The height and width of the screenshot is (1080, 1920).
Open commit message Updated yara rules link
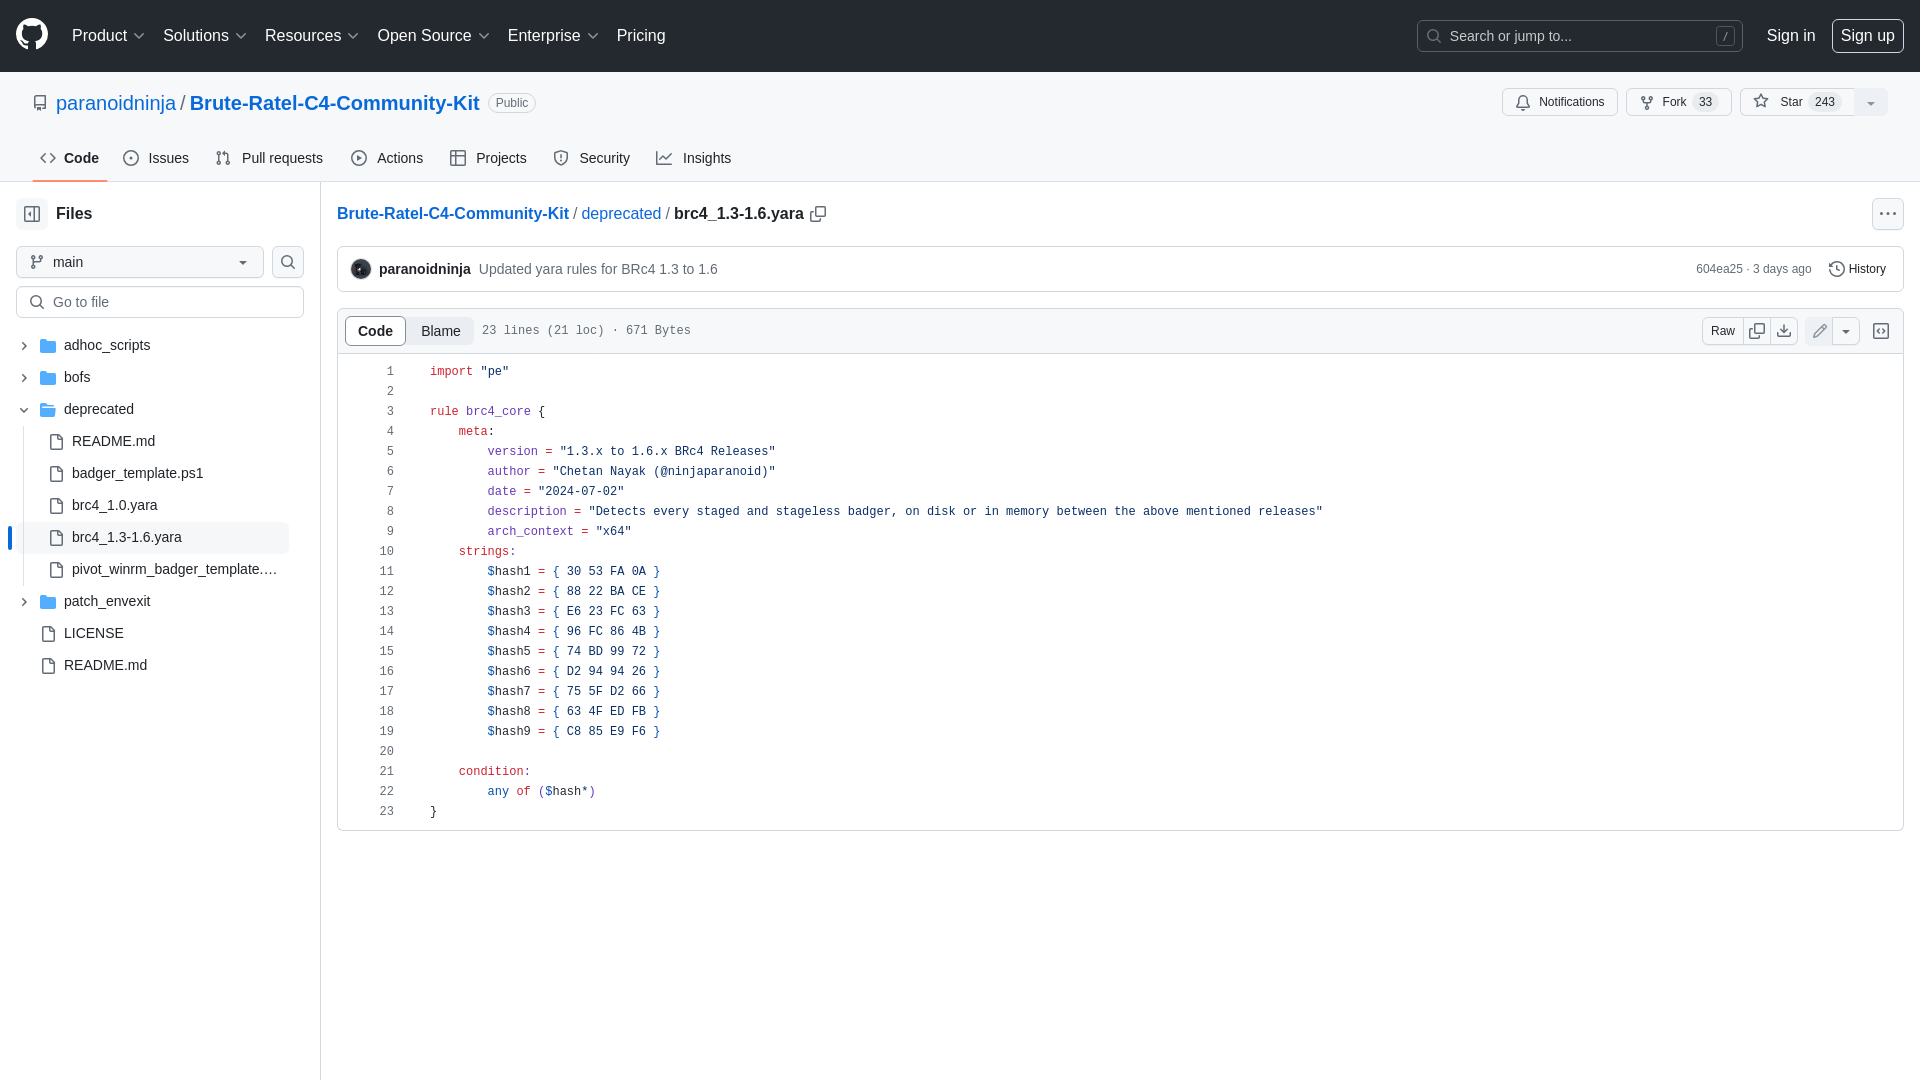pos(598,269)
